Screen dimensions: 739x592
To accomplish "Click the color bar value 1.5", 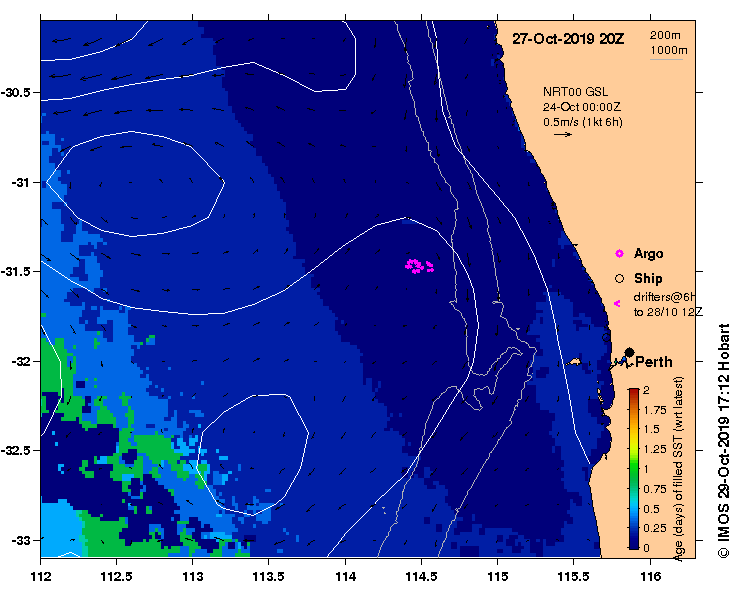I will pyautogui.click(x=651, y=429).
